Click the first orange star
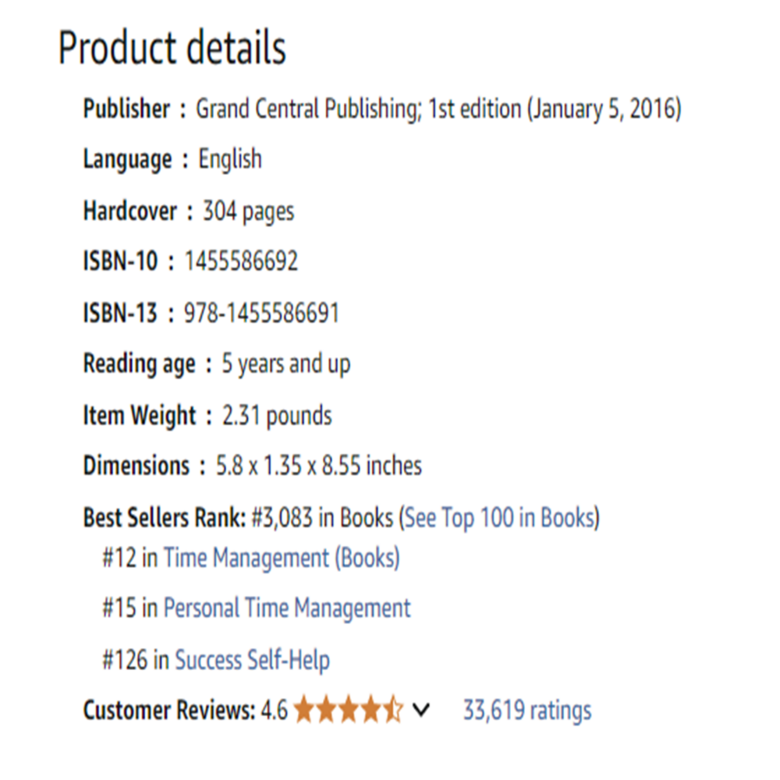780x780 pixels. 304,711
